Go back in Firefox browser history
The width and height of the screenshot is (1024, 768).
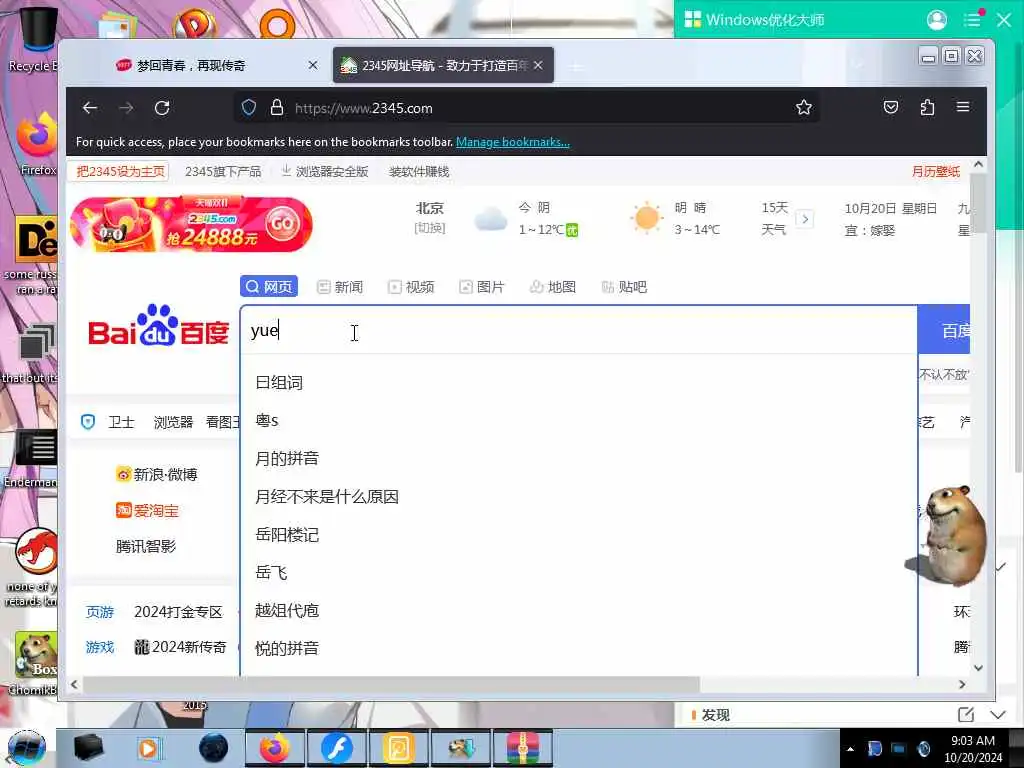pos(90,108)
